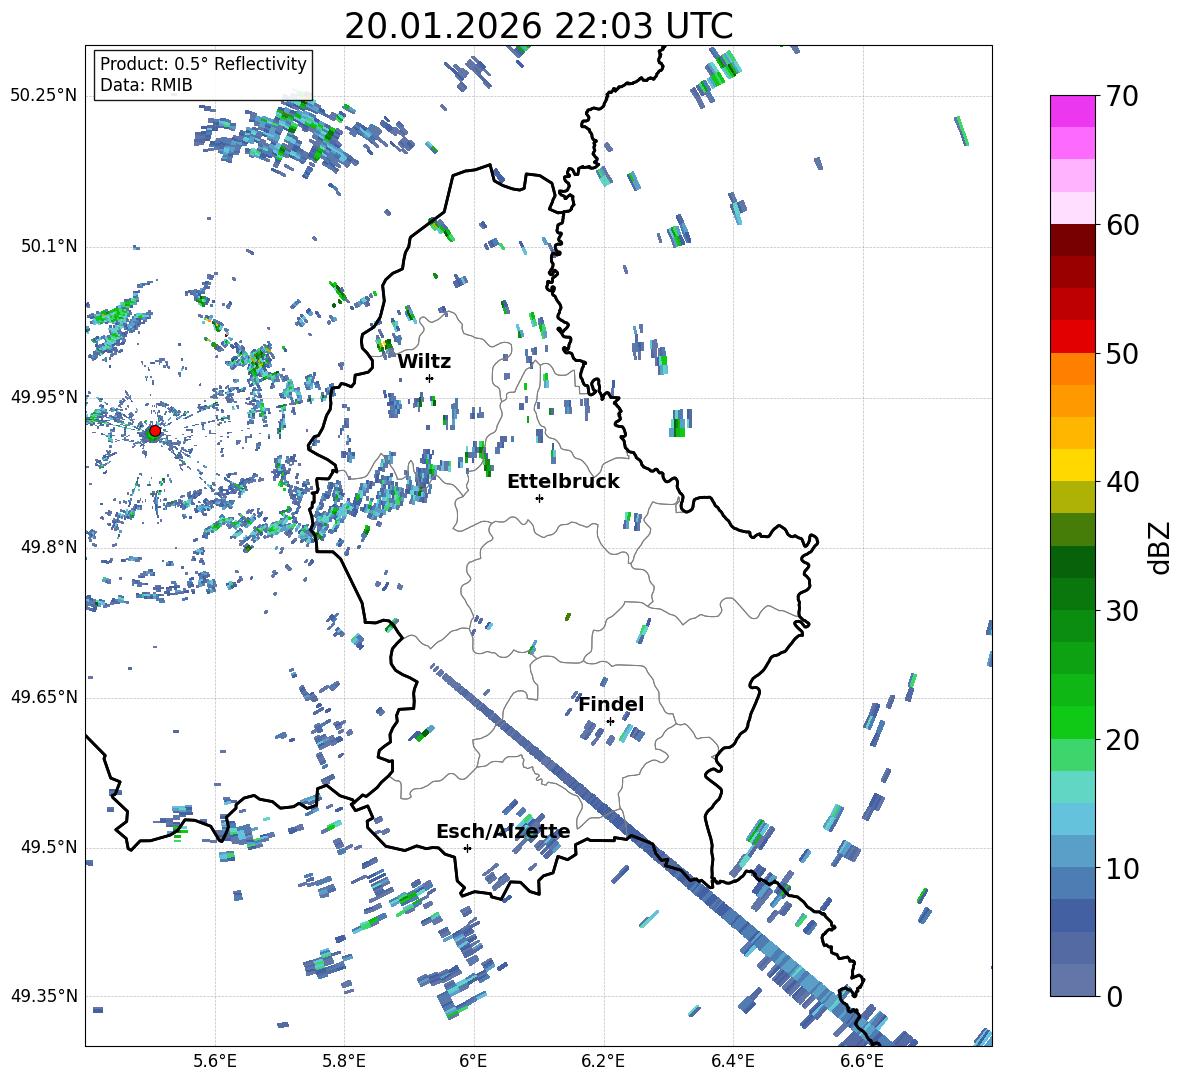Screen dimensions: 1184x1081
Task: Click the yellow colorbar segment above 40
Action: pyautogui.click(x=1072, y=466)
